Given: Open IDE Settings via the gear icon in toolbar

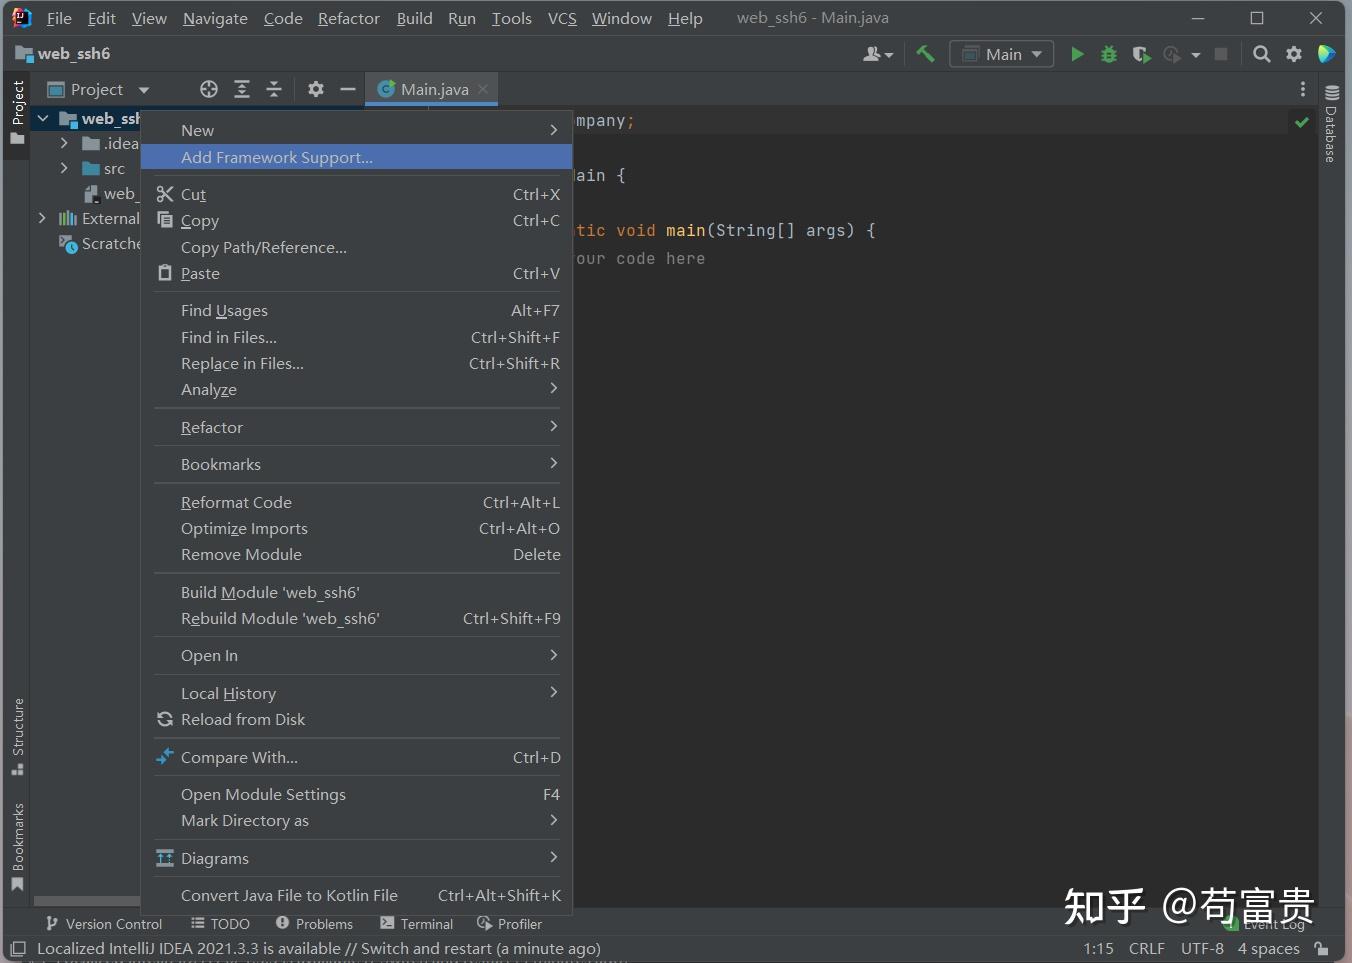Looking at the screenshot, I should click(x=1293, y=54).
